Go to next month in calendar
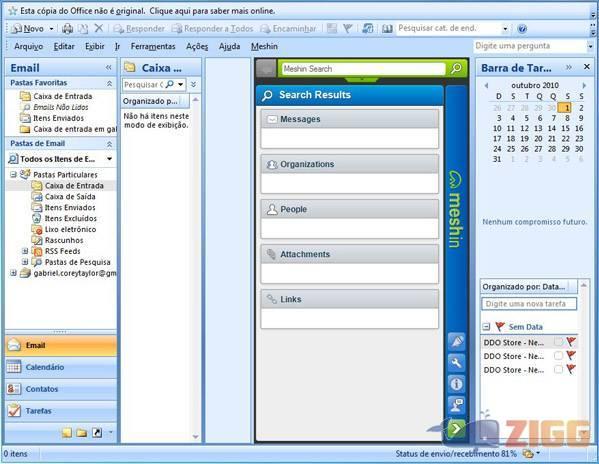The width and height of the screenshot is (599, 464). 584,85
